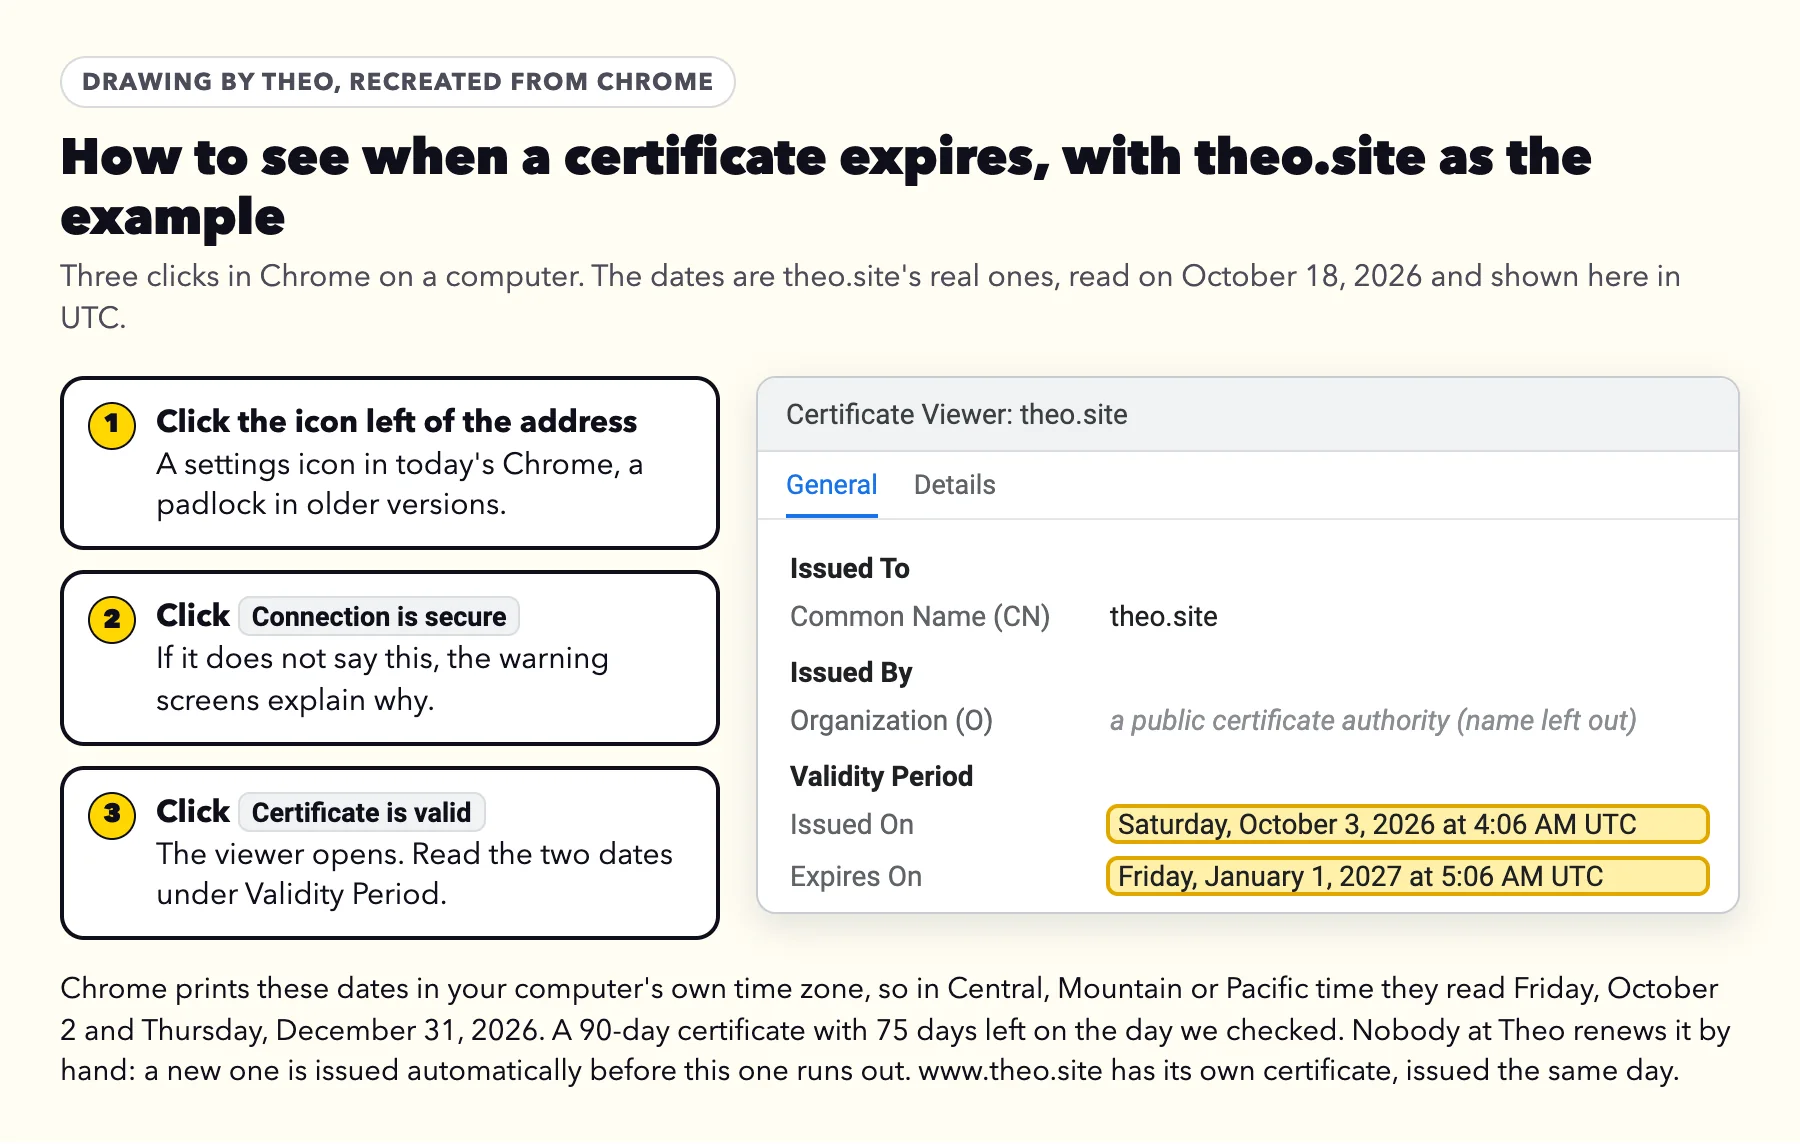Click the 'Common Name (CN)' label
Image resolution: width=1800 pixels, height=1144 pixels.
920,616
